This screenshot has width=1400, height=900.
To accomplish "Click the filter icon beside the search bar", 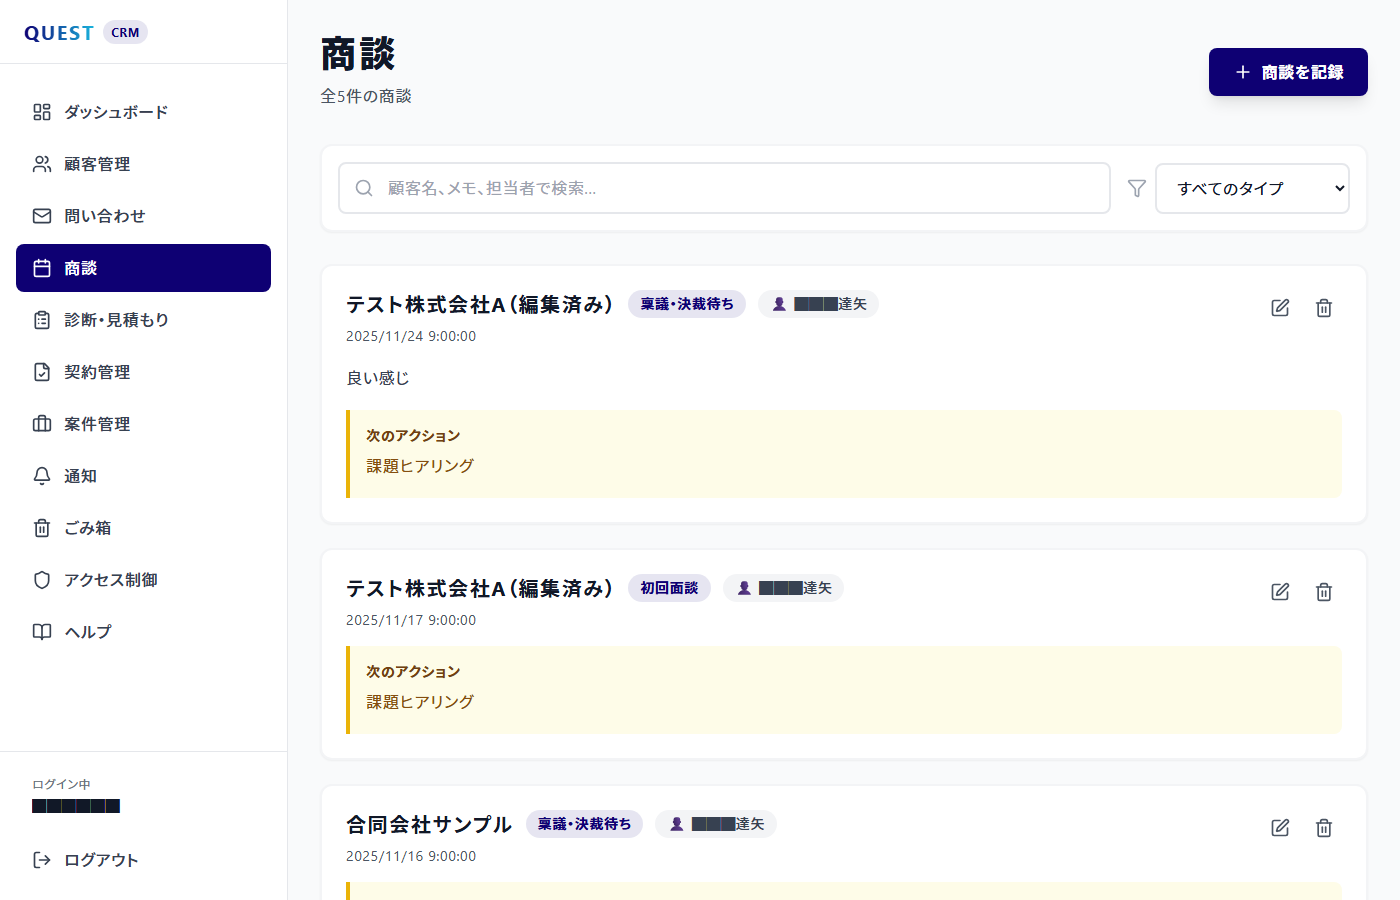I will point(1136,188).
